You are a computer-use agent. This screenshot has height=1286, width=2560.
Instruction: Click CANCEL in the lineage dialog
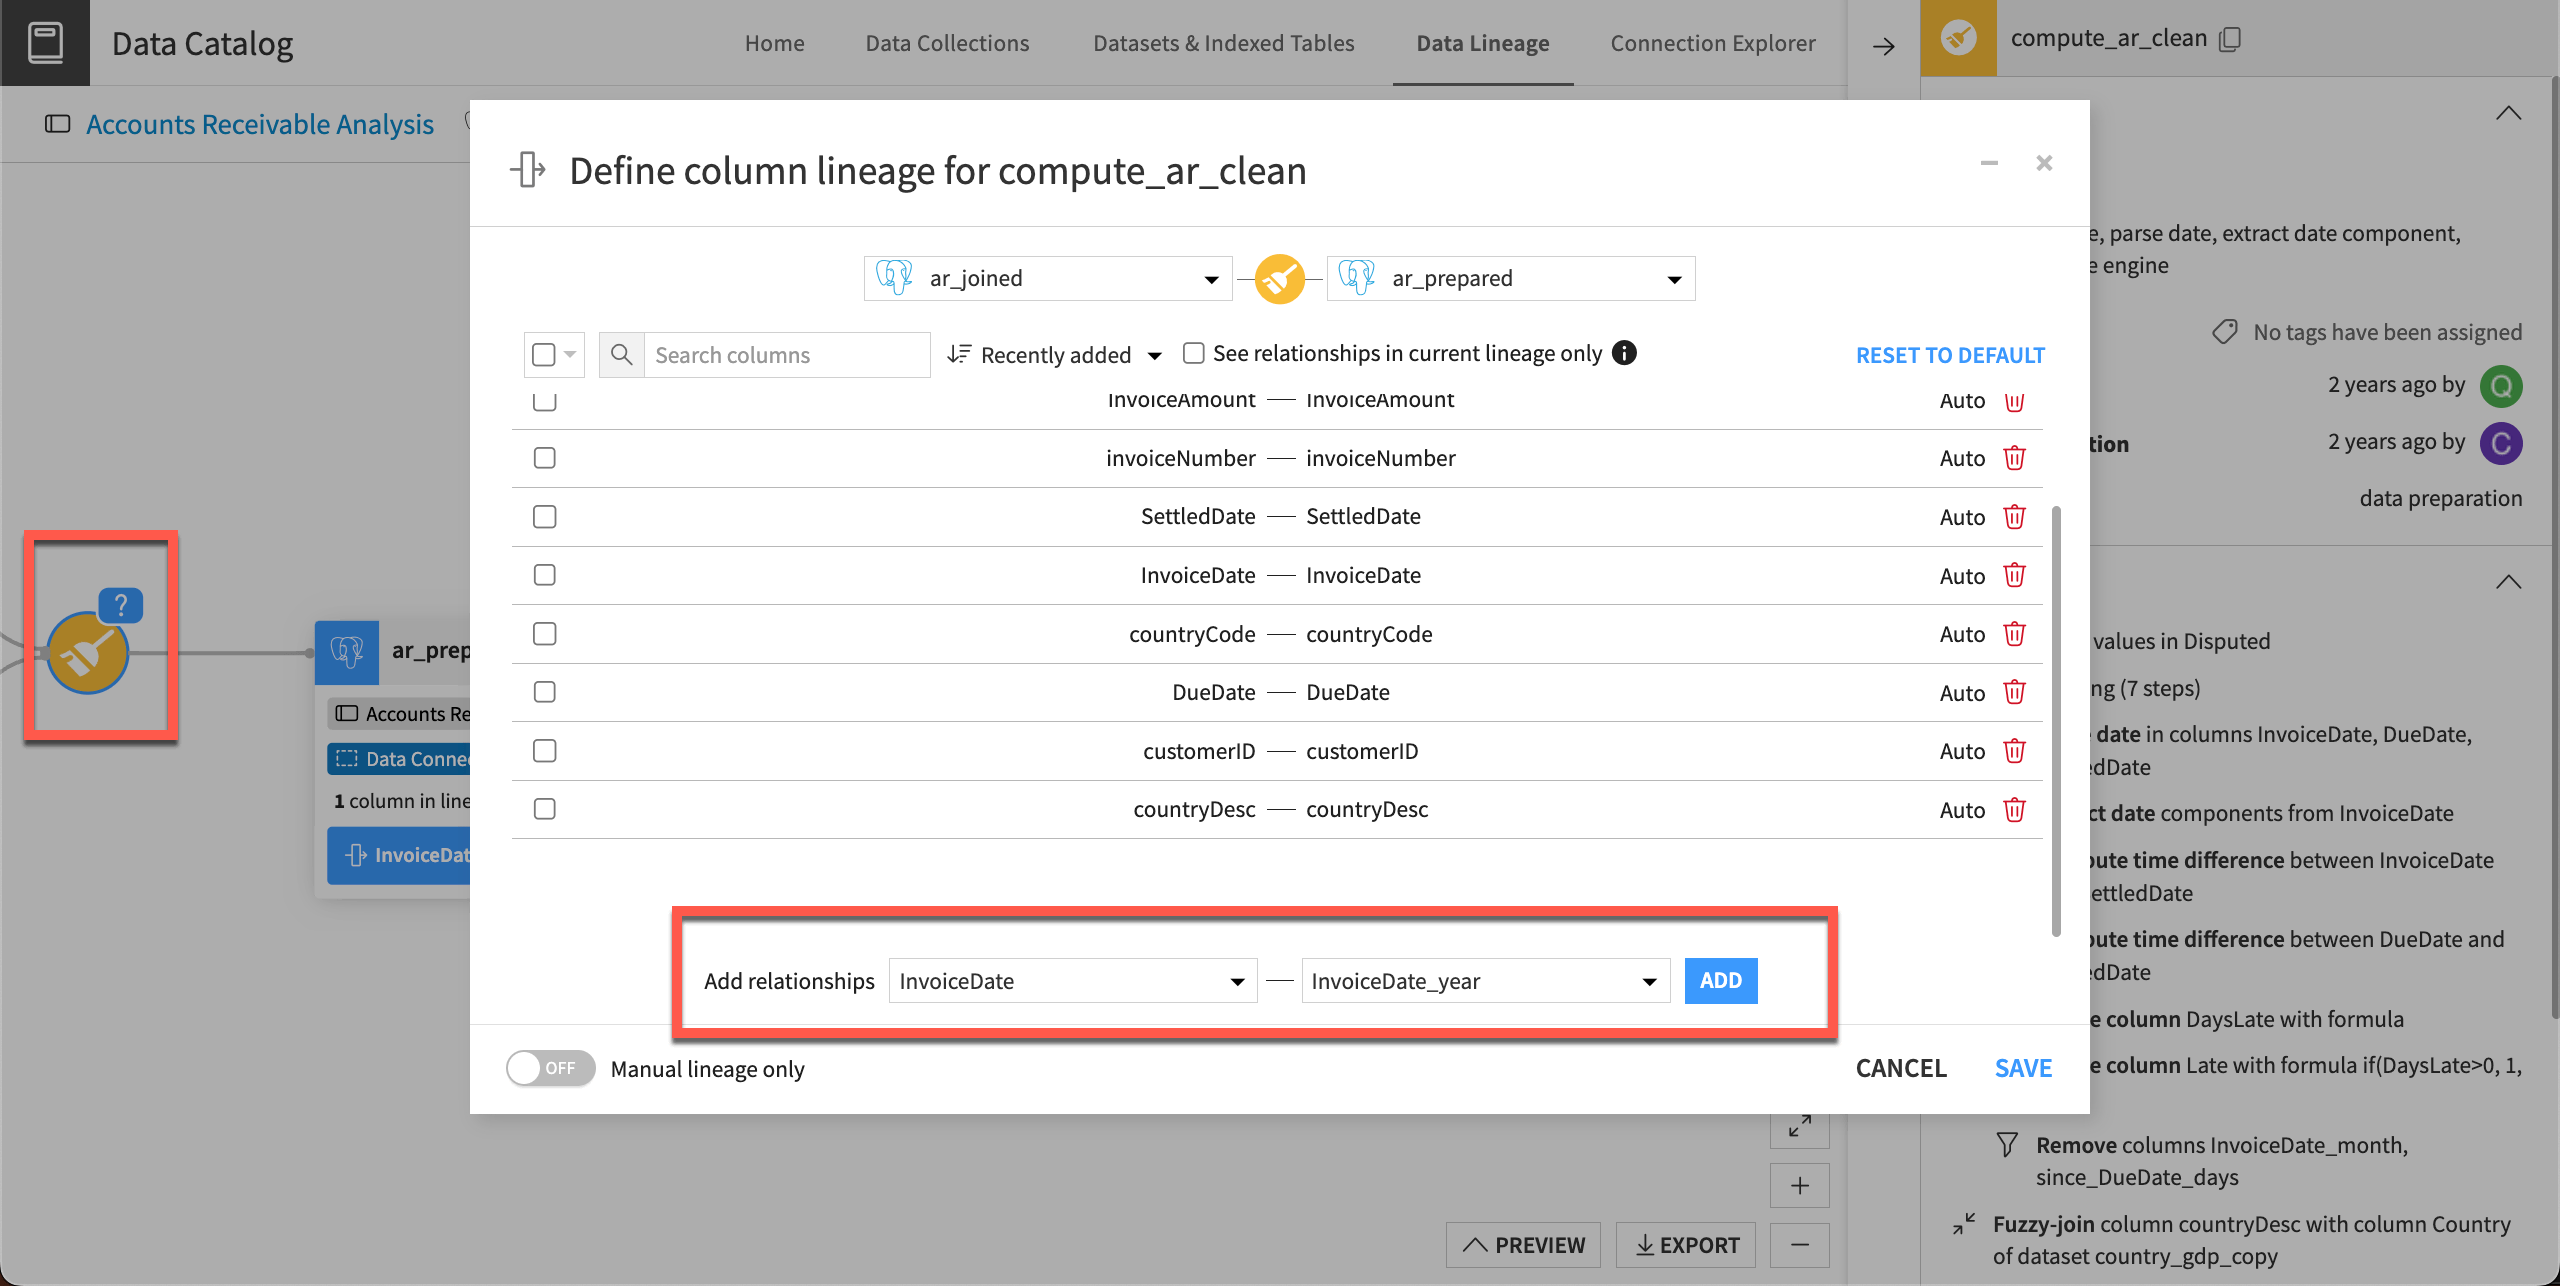(x=1901, y=1068)
